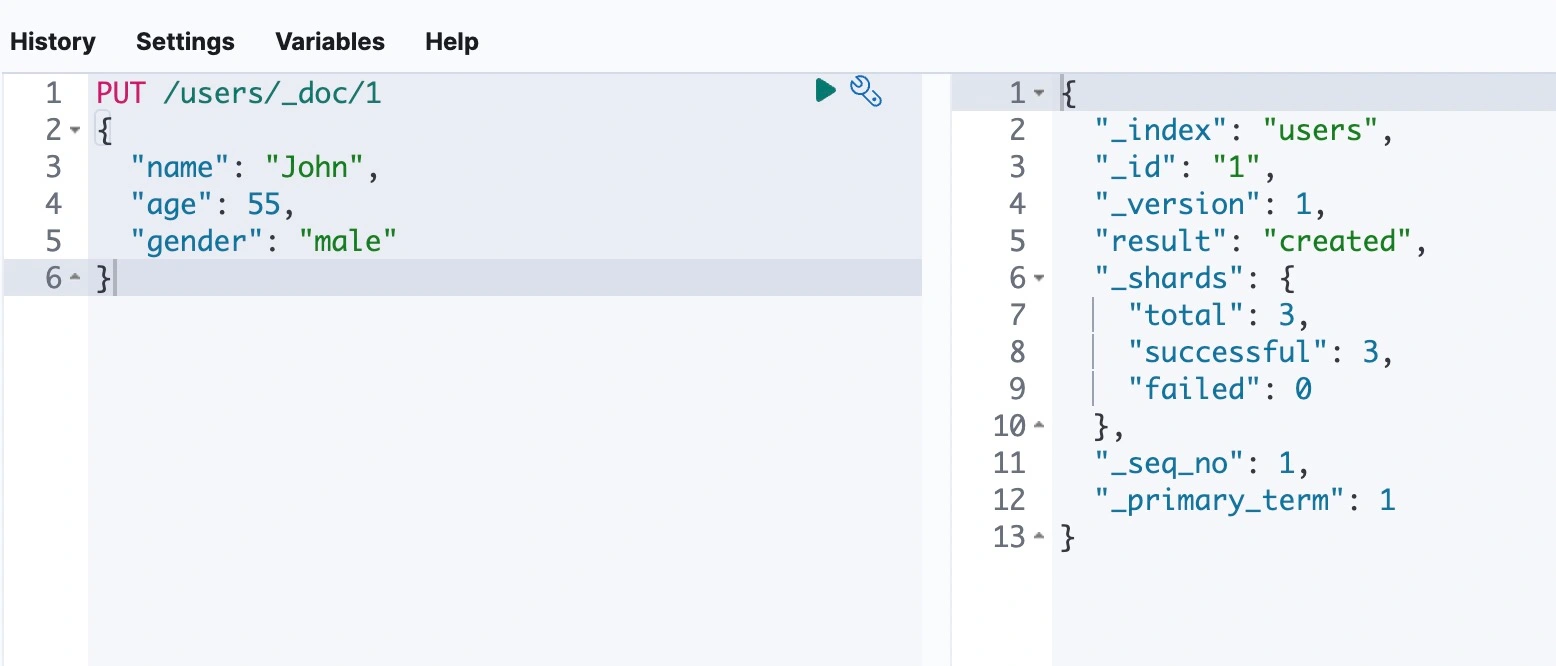Image resolution: width=1556 pixels, height=666 pixels.
Task: Open the Settings menu
Action: tap(185, 42)
